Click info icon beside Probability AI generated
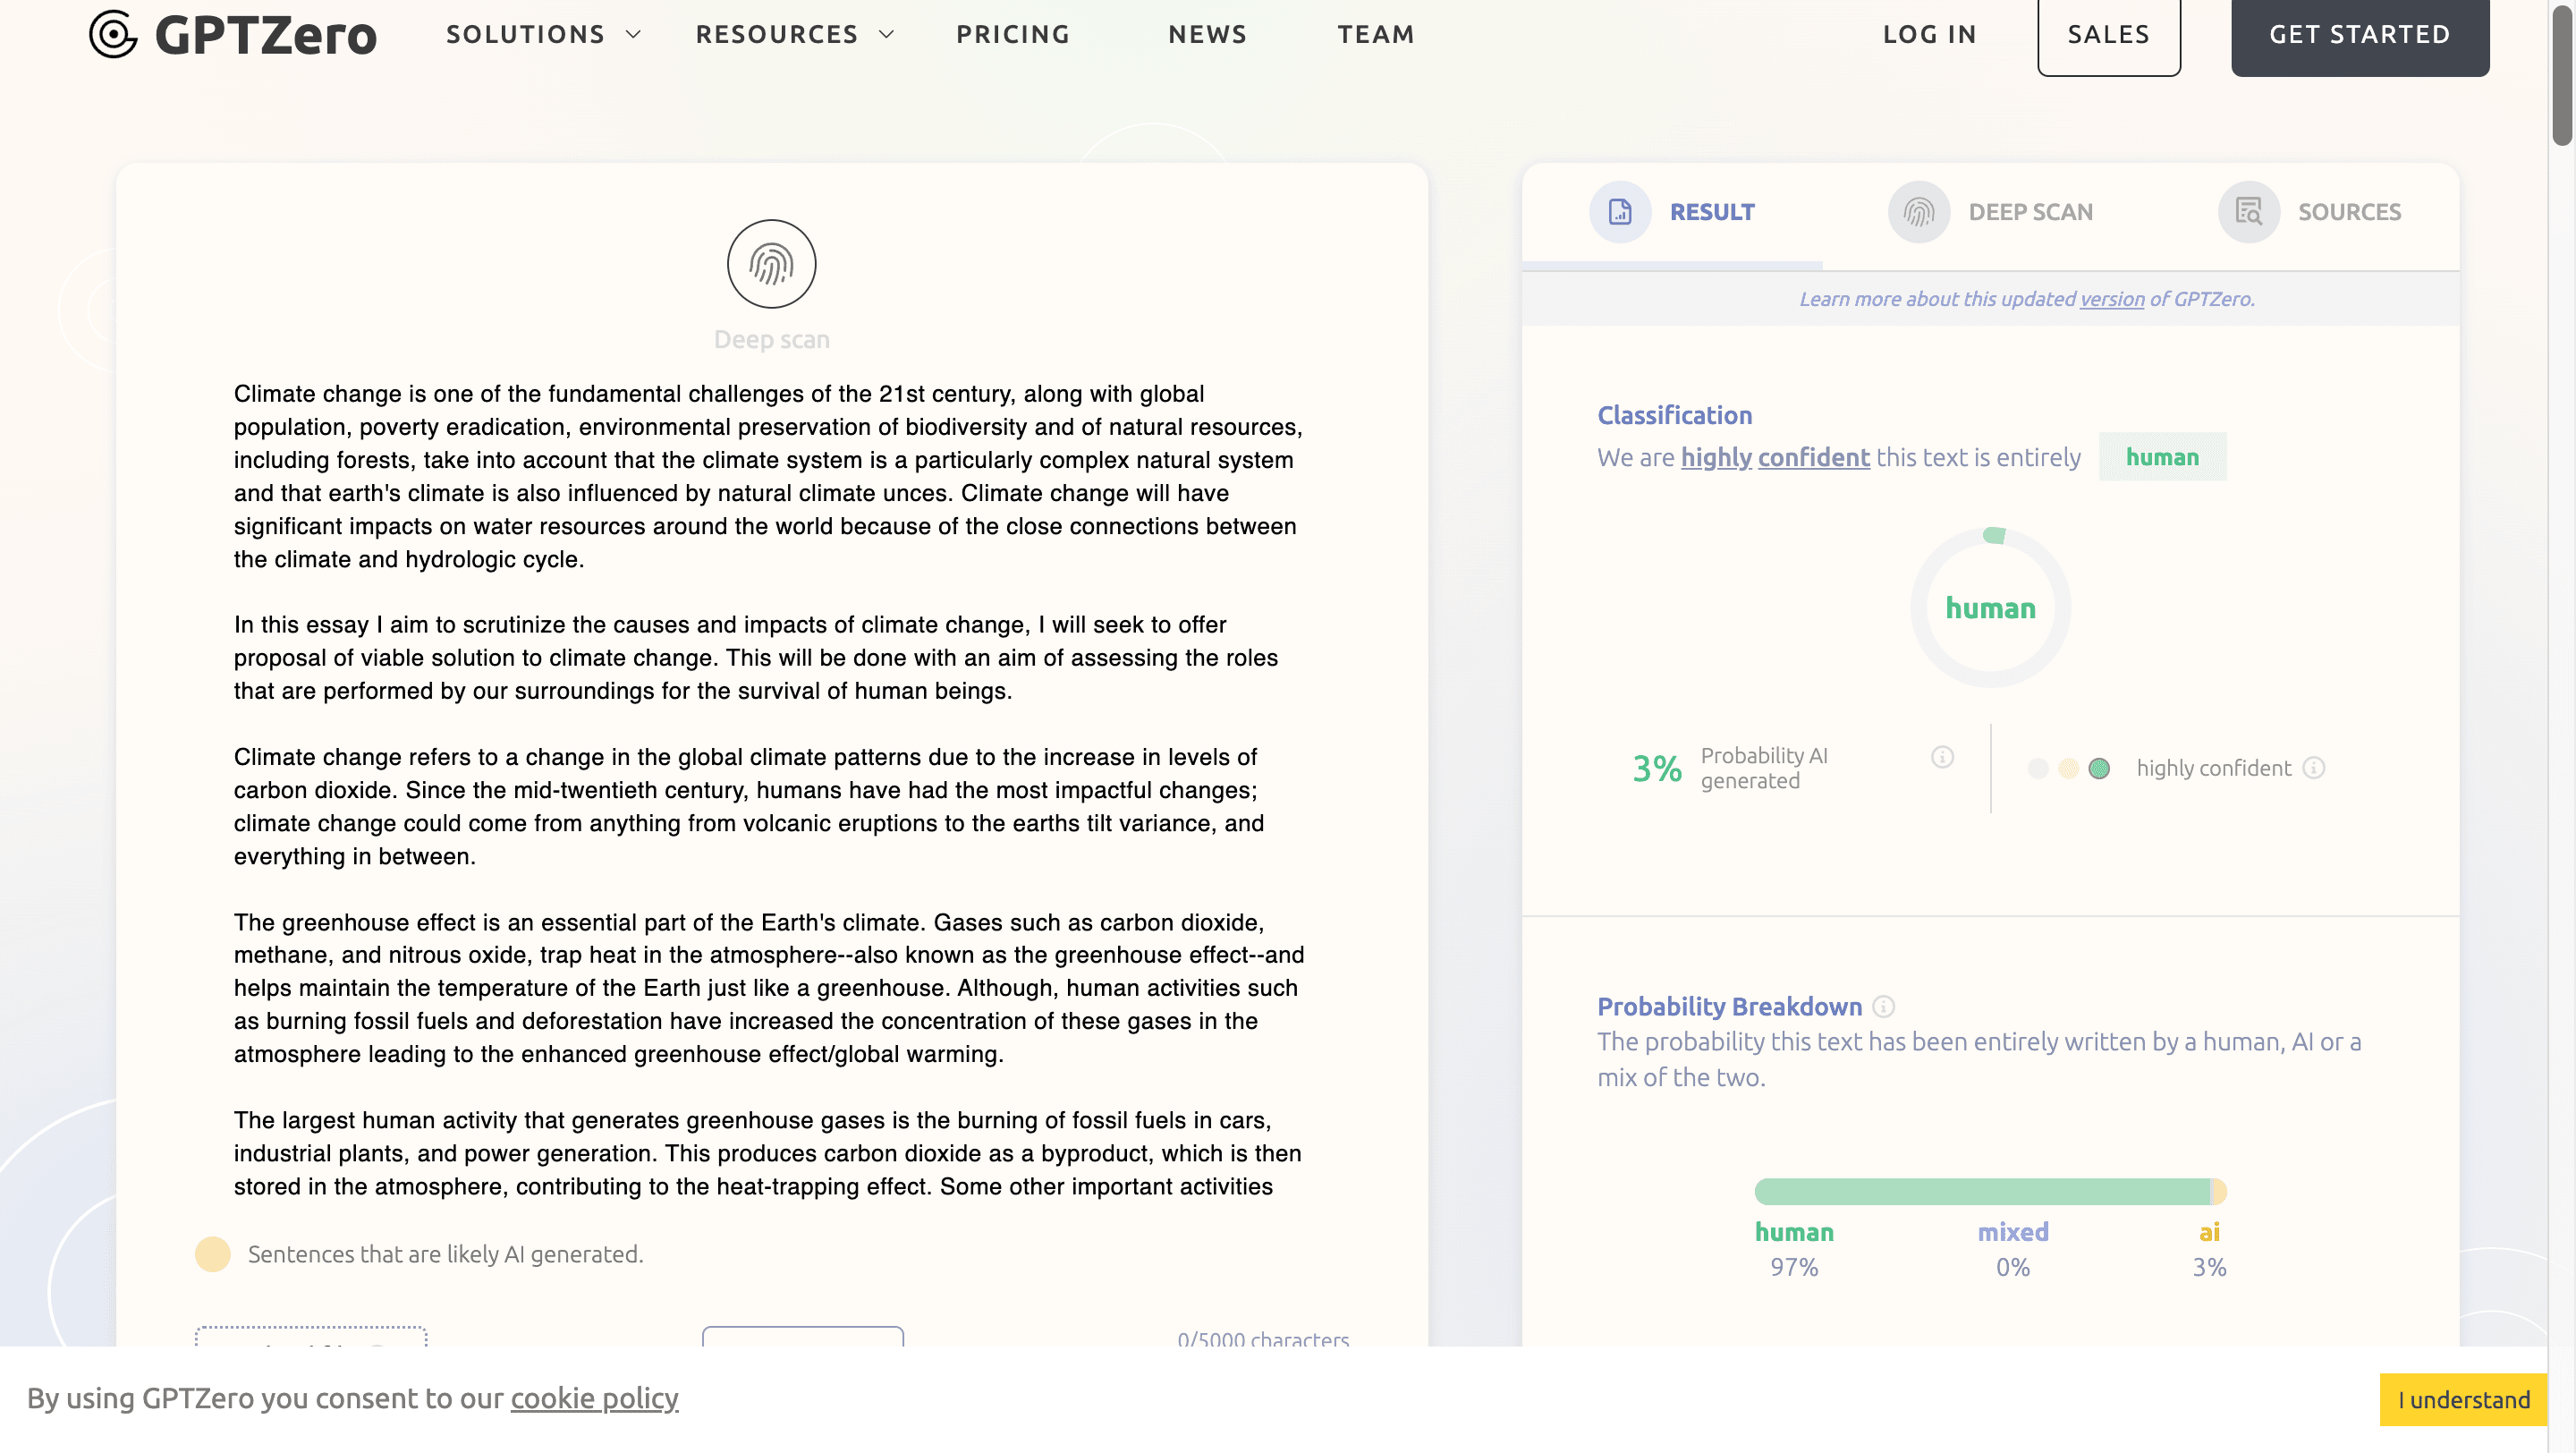 click(1942, 757)
